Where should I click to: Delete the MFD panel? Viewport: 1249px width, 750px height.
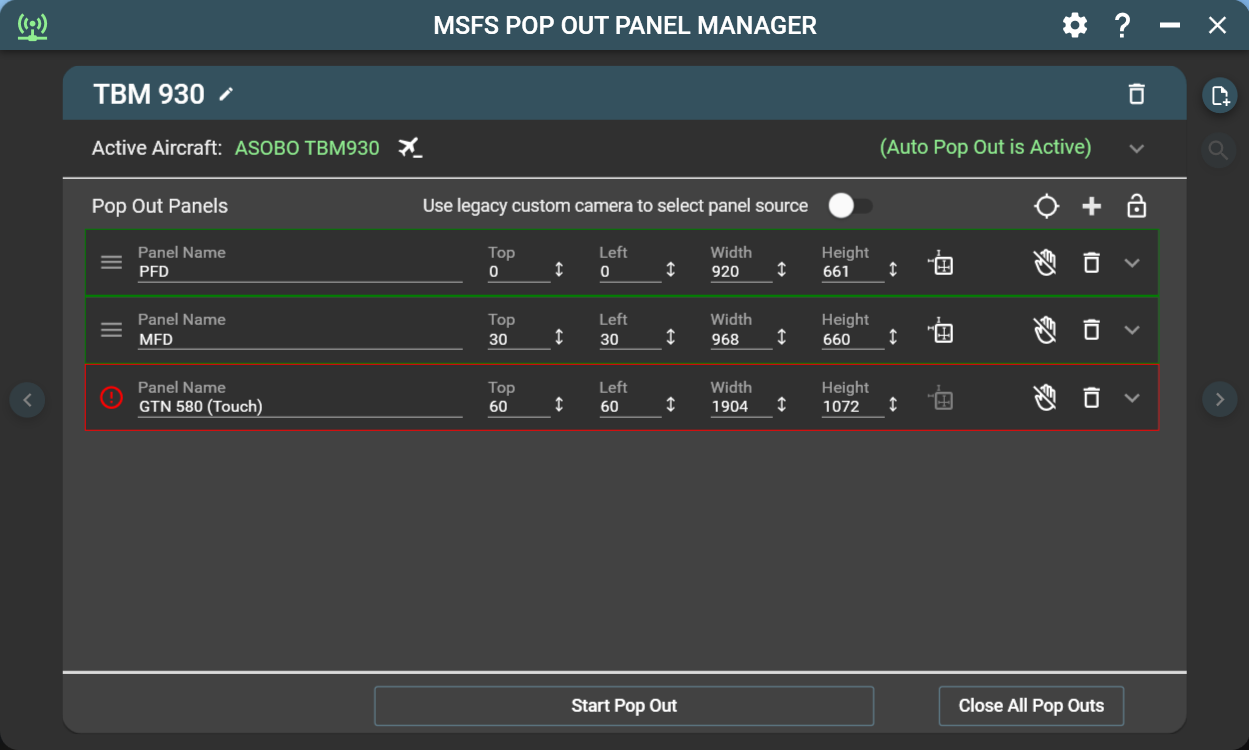[1092, 330]
